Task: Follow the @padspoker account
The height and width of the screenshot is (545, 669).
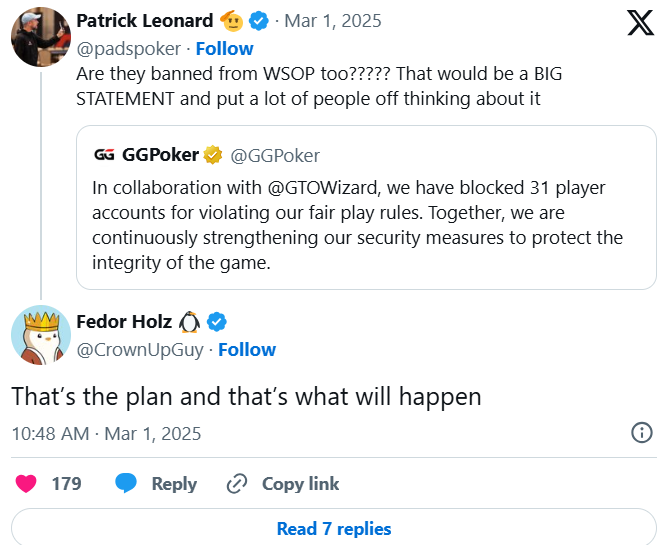Action: point(224,48)
